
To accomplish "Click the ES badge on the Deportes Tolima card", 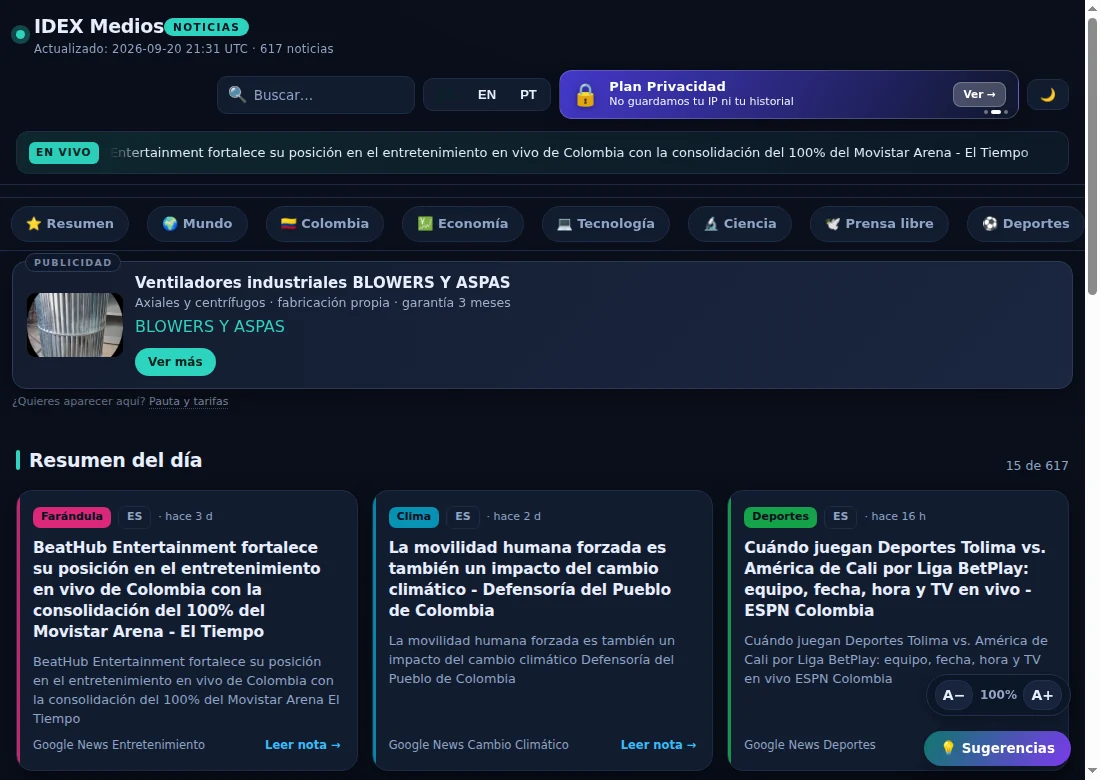I will [840, 516].
